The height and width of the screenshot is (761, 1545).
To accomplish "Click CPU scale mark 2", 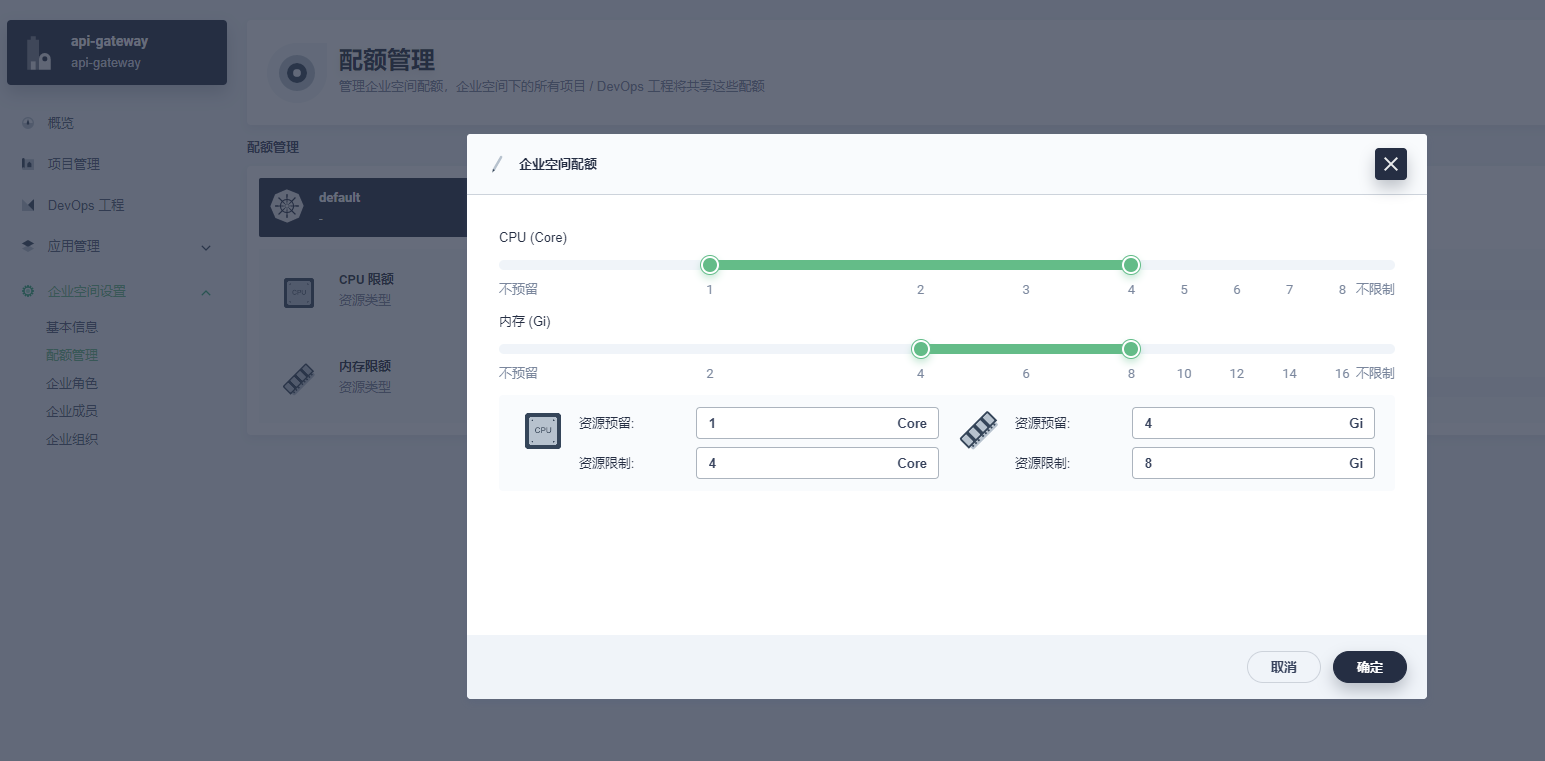I will point(920,290).
